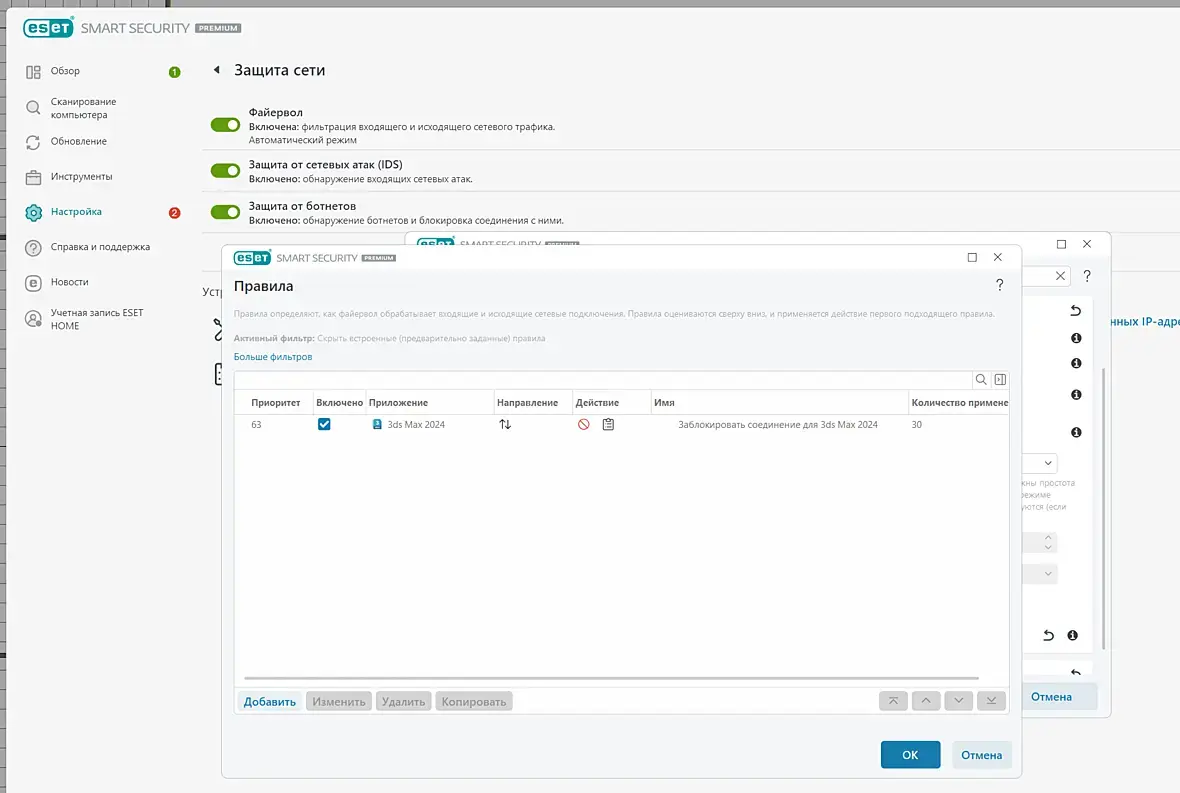Click the red notification badge beside Настройка
The image size is (1180, 793).
pyautogui.click(x=175, y=213)
